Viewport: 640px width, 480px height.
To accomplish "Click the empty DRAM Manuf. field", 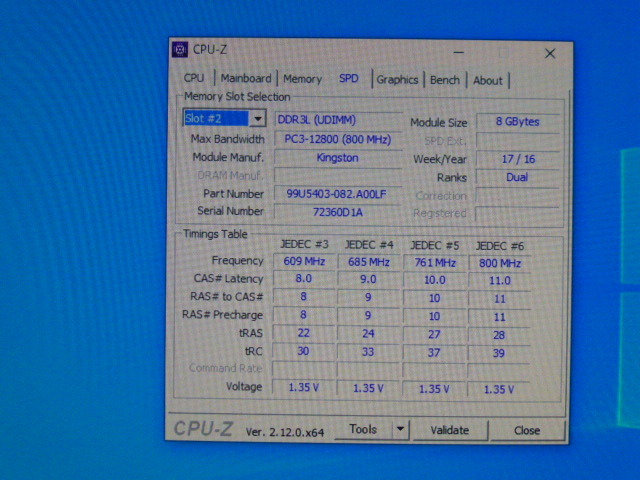I will coord(338,176).
